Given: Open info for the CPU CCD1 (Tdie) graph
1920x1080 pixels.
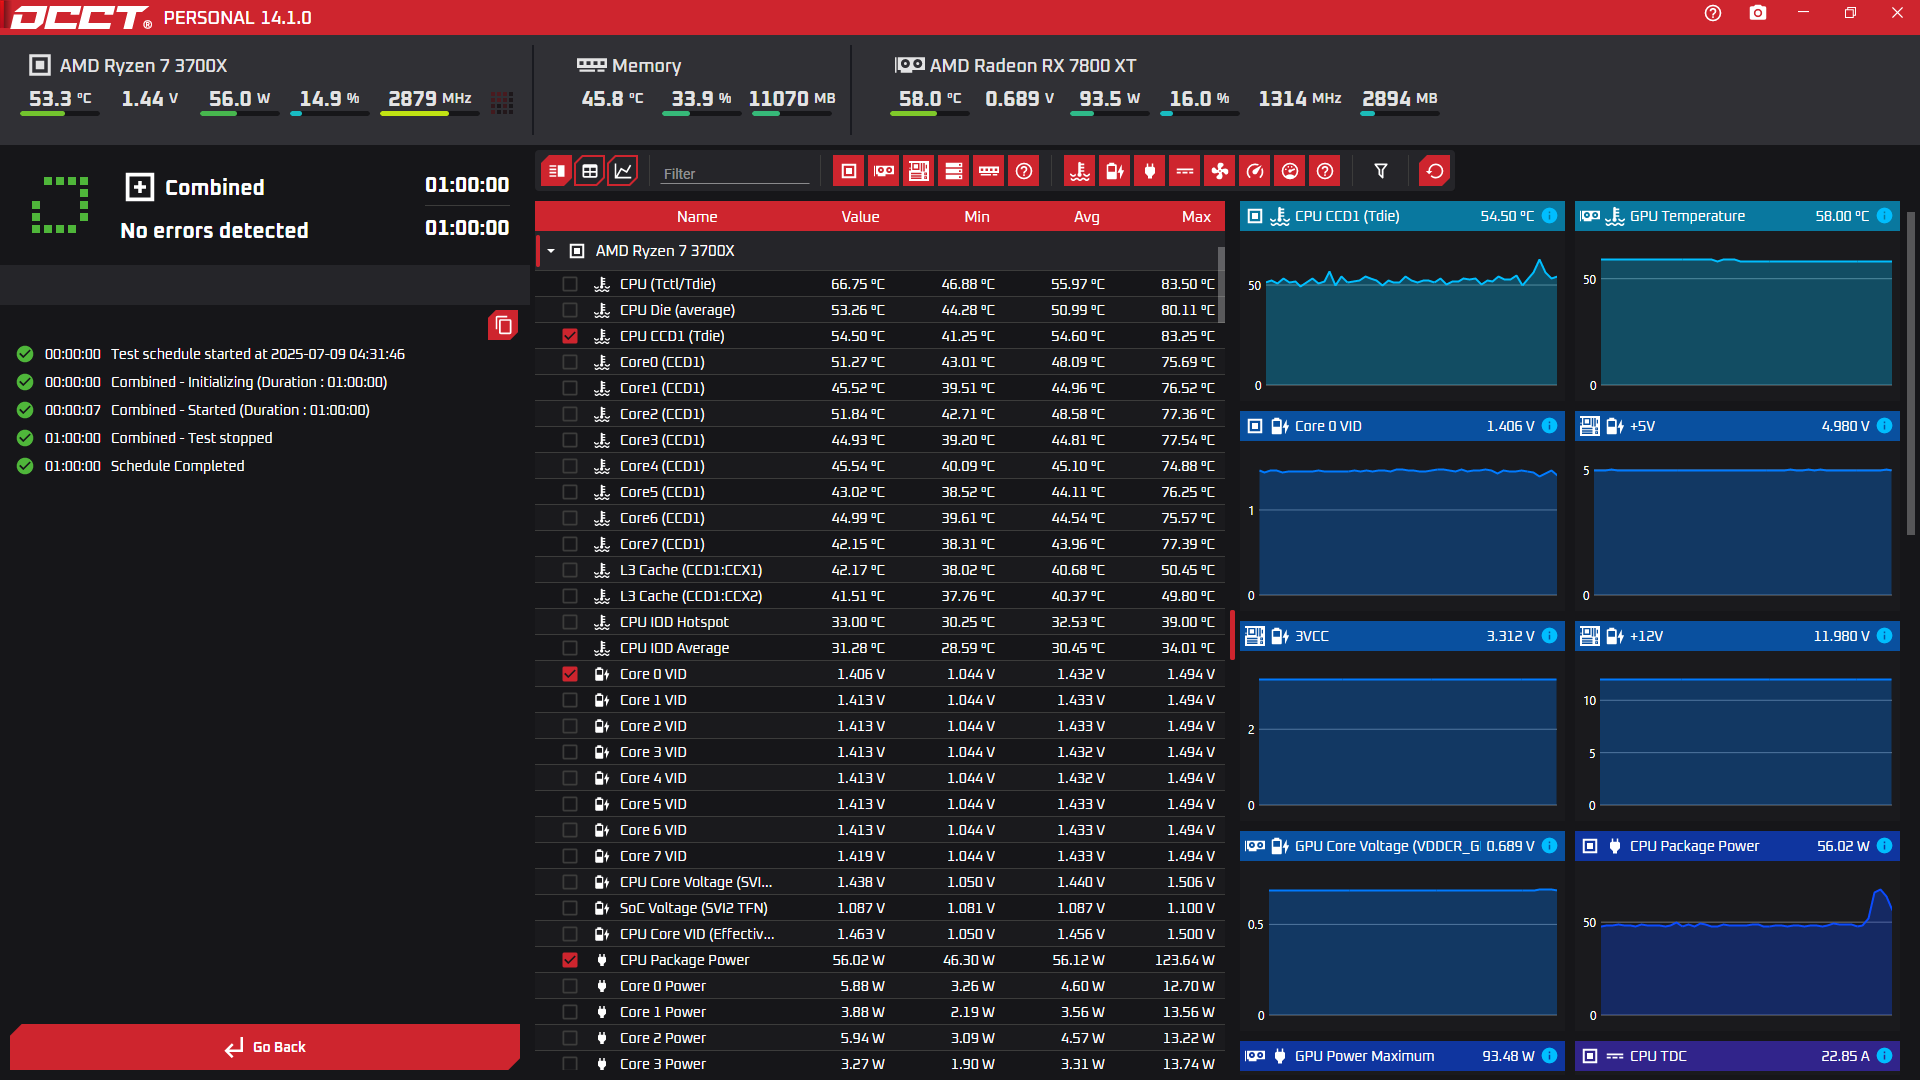Looking at the screenshot, I should point(1549,216).
